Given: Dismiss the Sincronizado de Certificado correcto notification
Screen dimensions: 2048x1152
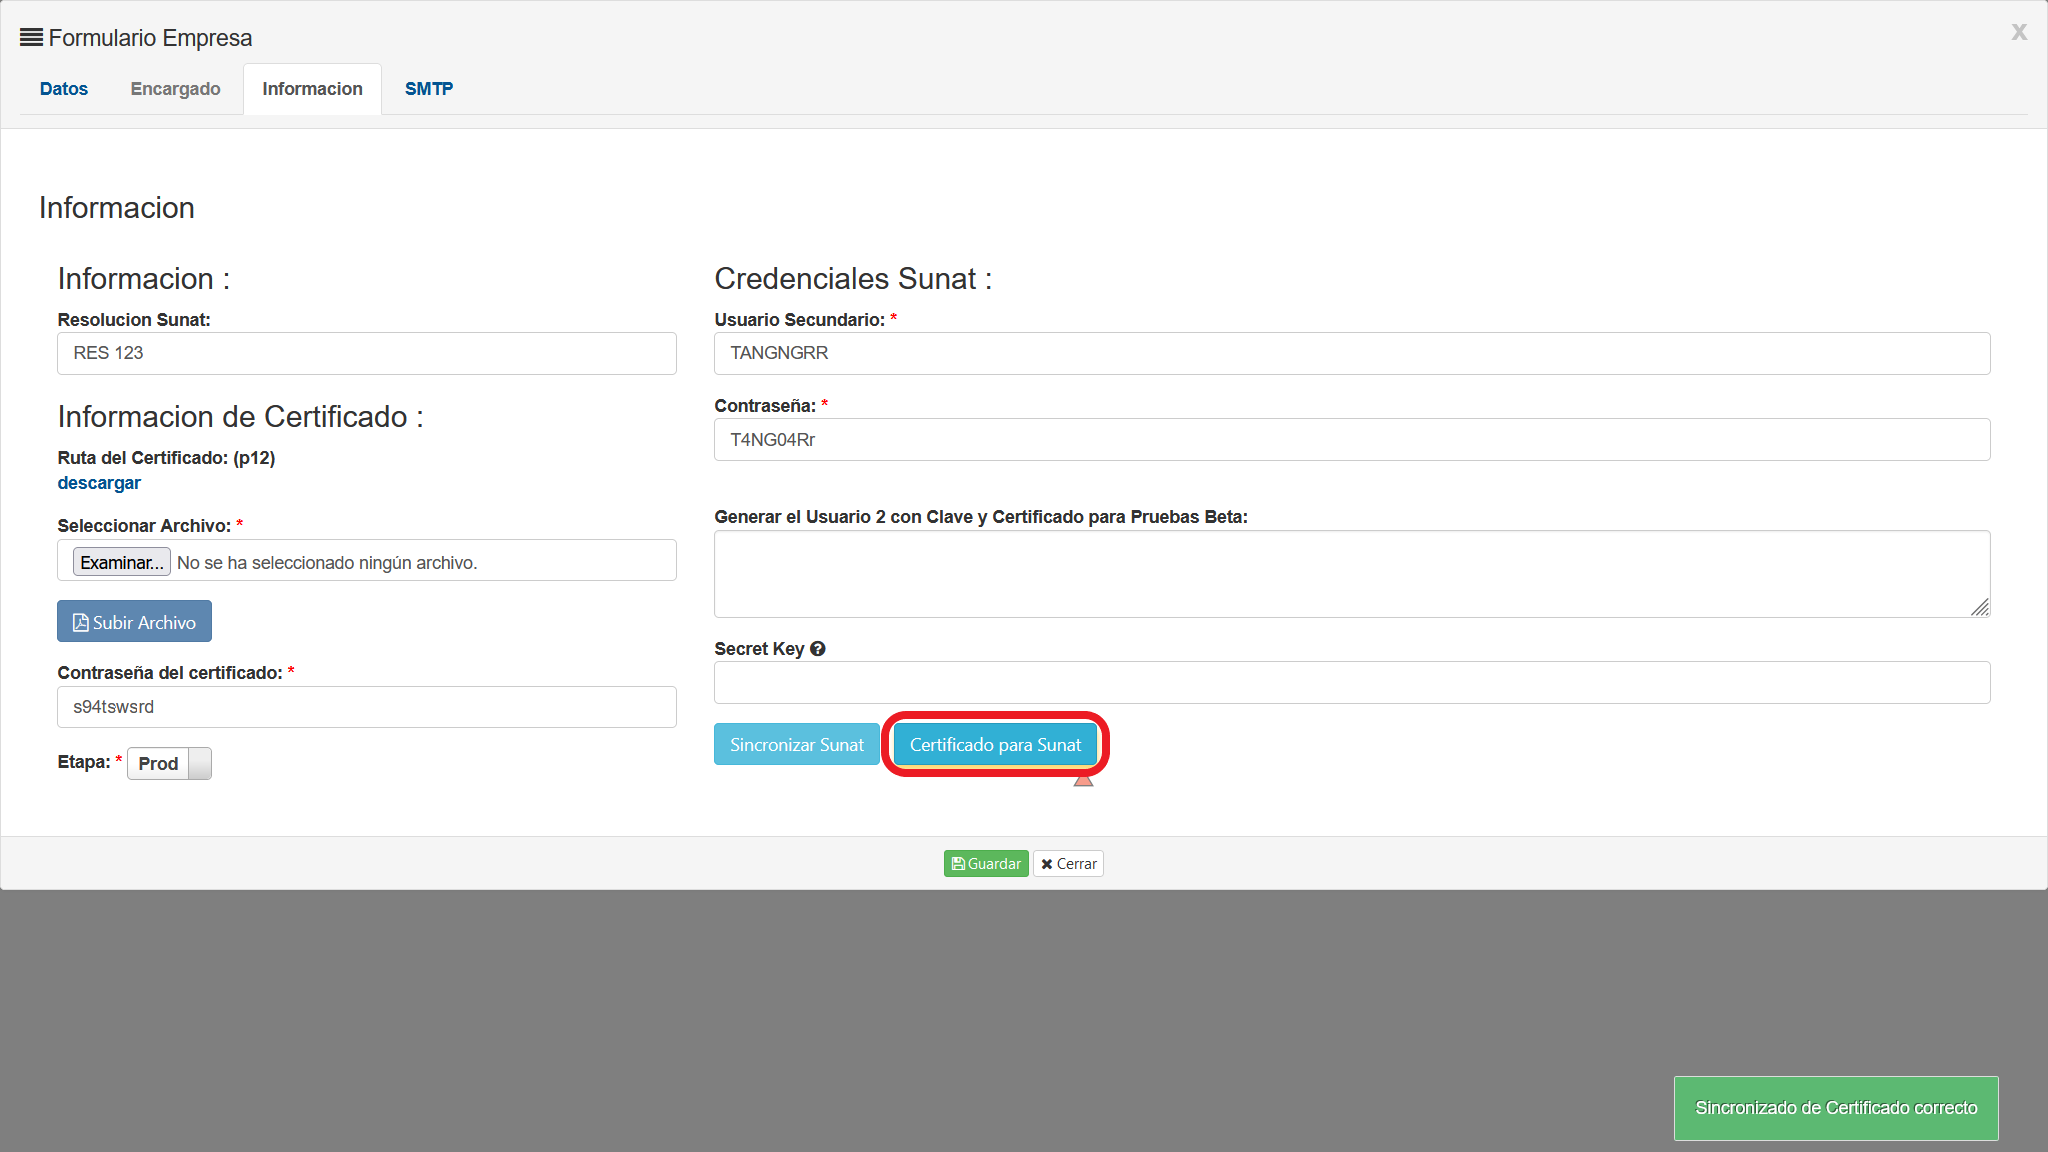Looking at the screenshot, I should click(x=1836, y=1108).
